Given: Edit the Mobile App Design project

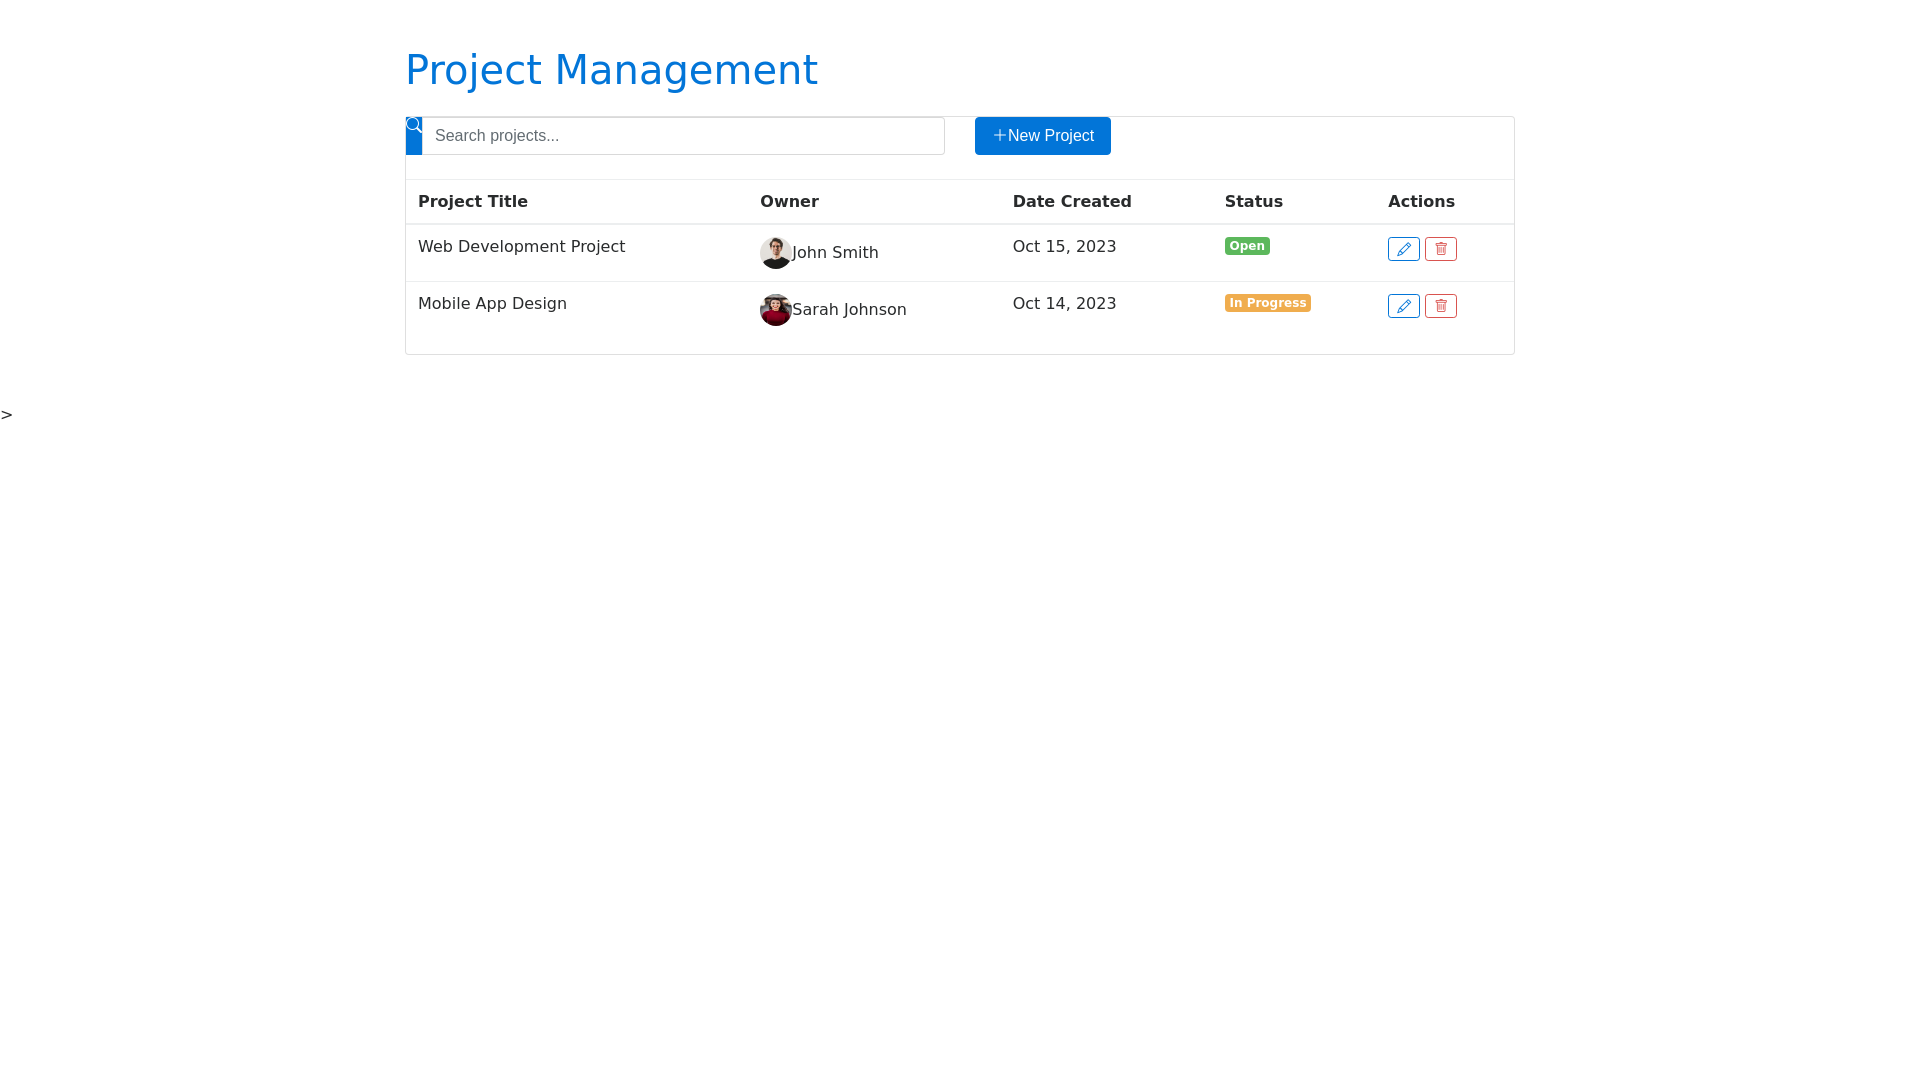Looking at the screenshot, I should (x=1403, y=306).
